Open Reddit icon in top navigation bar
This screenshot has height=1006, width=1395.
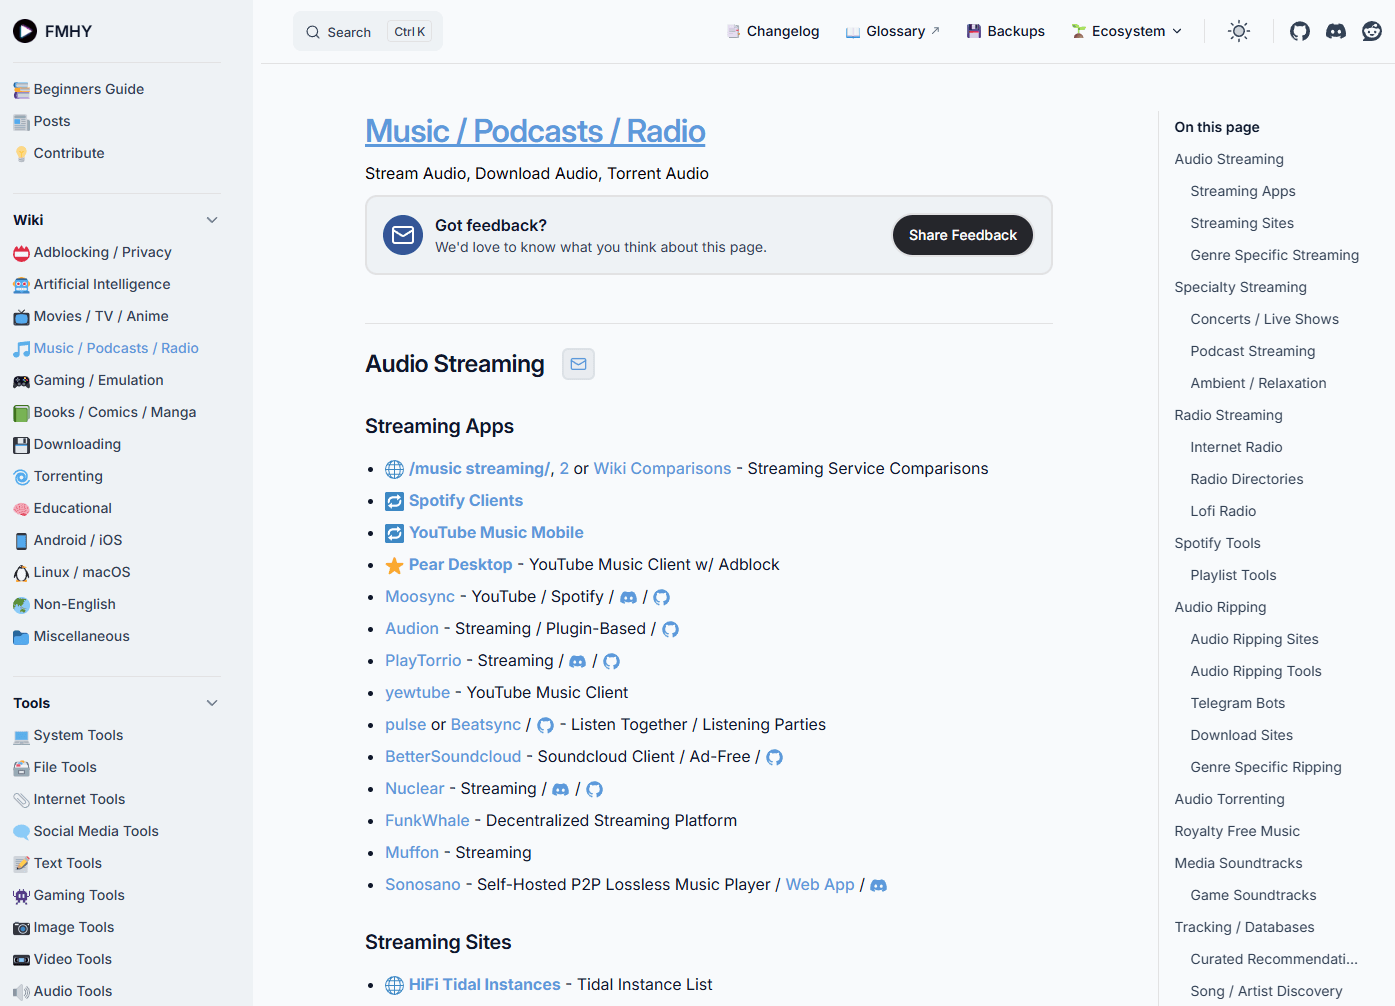(1371, 31)
